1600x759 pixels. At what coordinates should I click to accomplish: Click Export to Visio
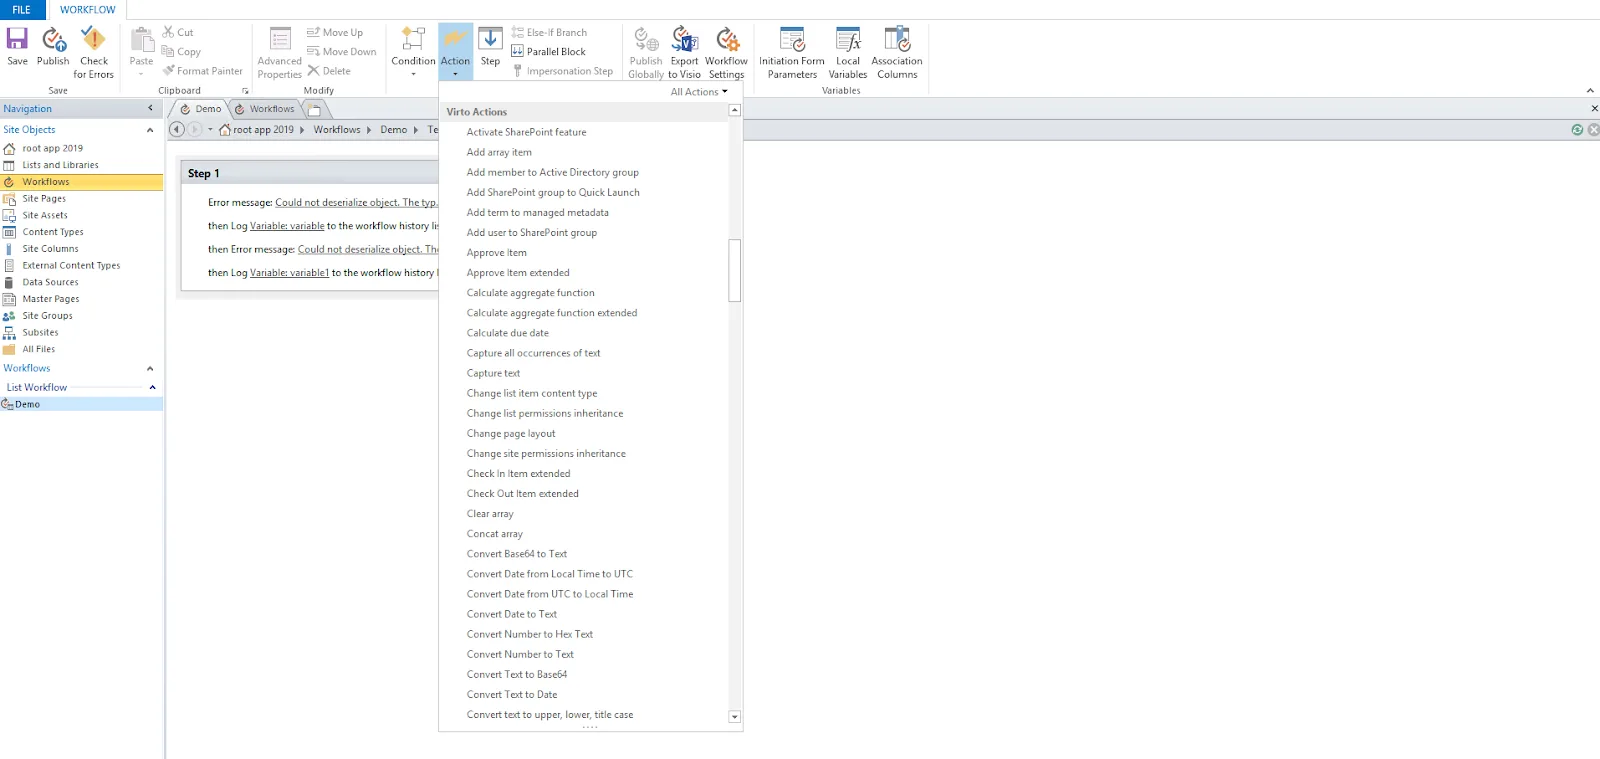(x=685, y=53)
